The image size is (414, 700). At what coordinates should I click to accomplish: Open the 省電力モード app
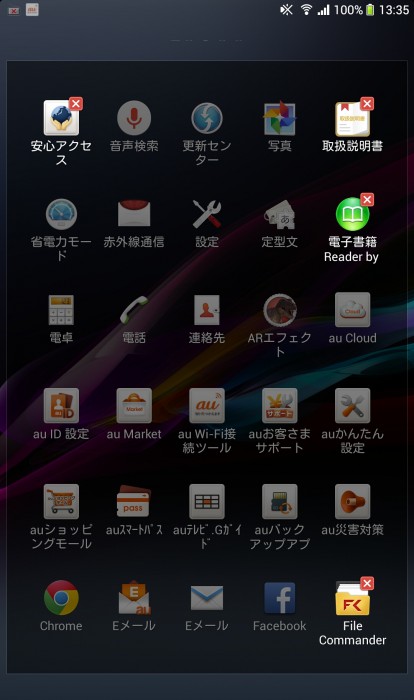pyautogui.click(x=61, y=214)
